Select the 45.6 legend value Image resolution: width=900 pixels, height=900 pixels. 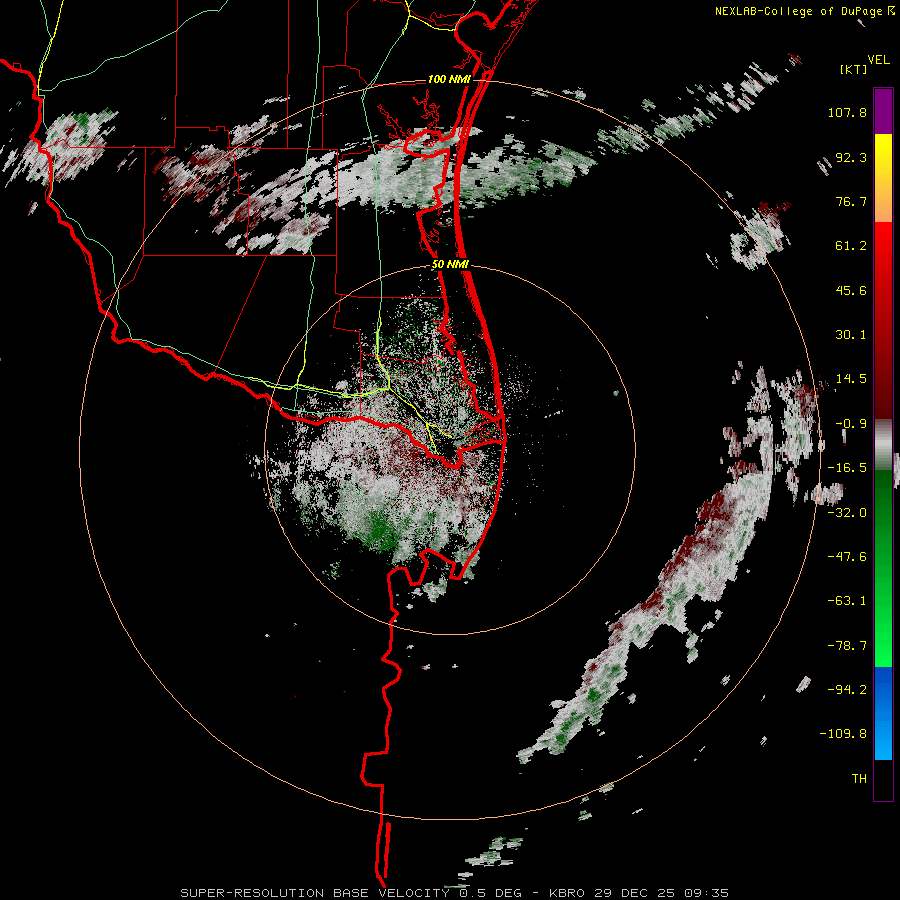pos(851,290)
